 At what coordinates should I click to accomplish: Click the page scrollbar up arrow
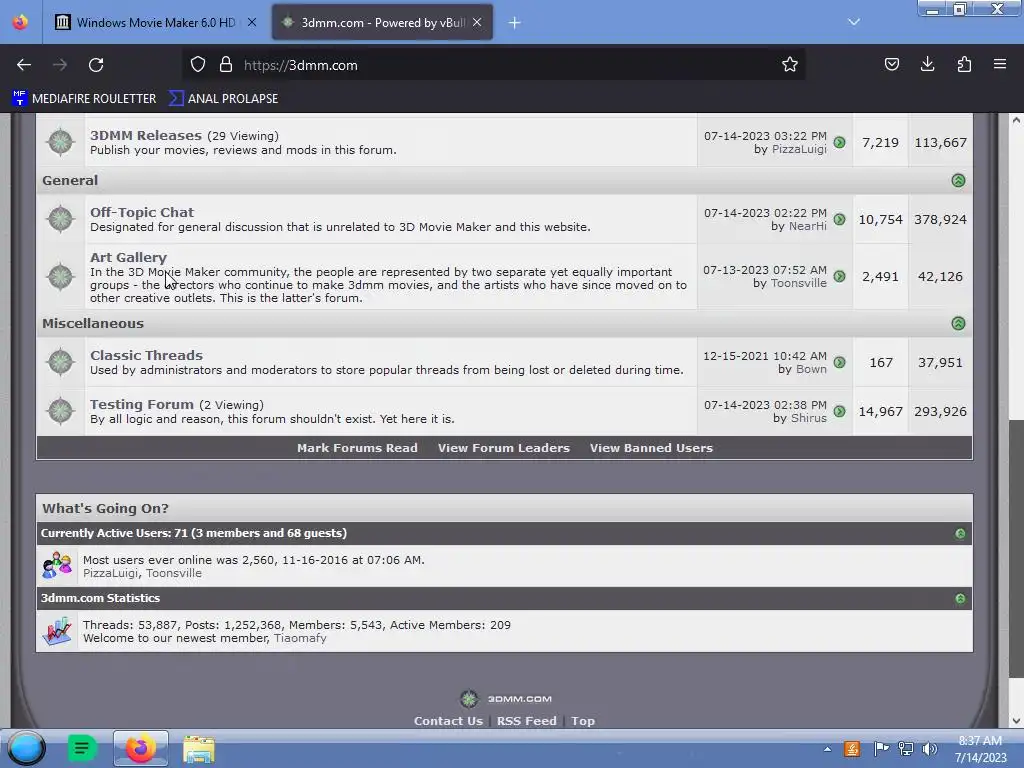1016,120
